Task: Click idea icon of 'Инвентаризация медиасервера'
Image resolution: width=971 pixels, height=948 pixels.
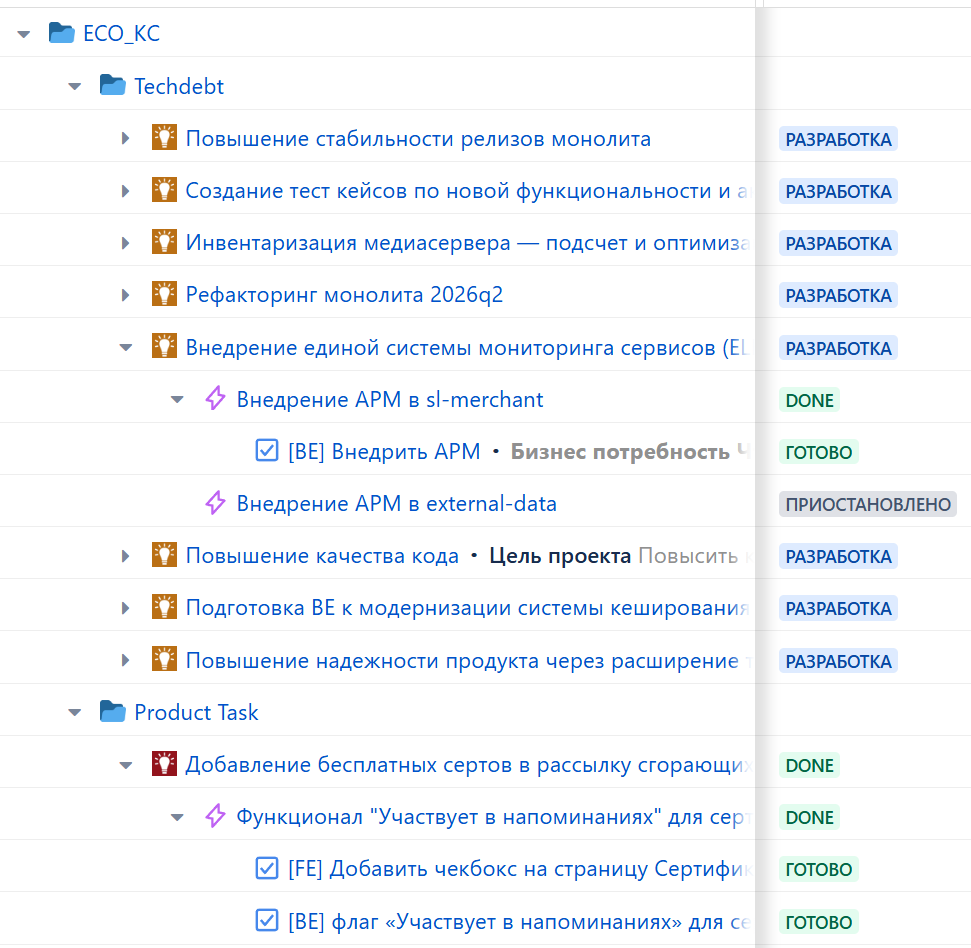Action: [164, 242]
